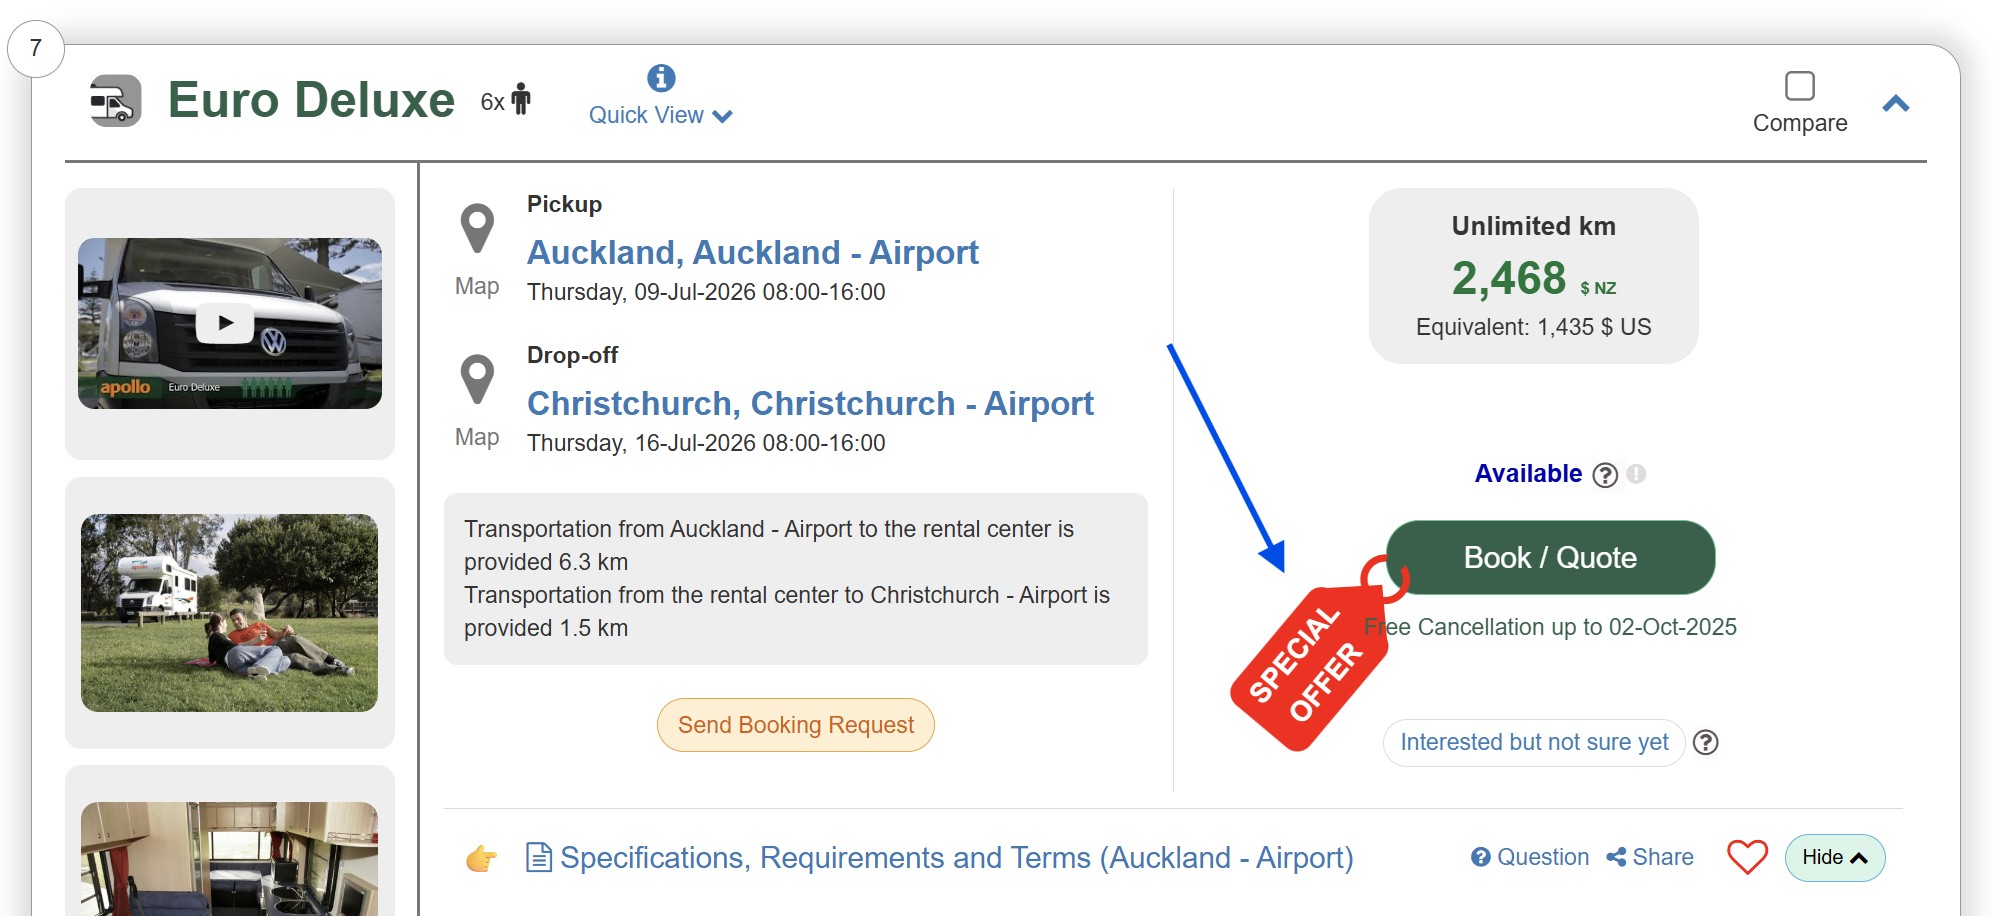Click the Hide button
Viewport: 1993px width, 916px height.
(1834, 857)
